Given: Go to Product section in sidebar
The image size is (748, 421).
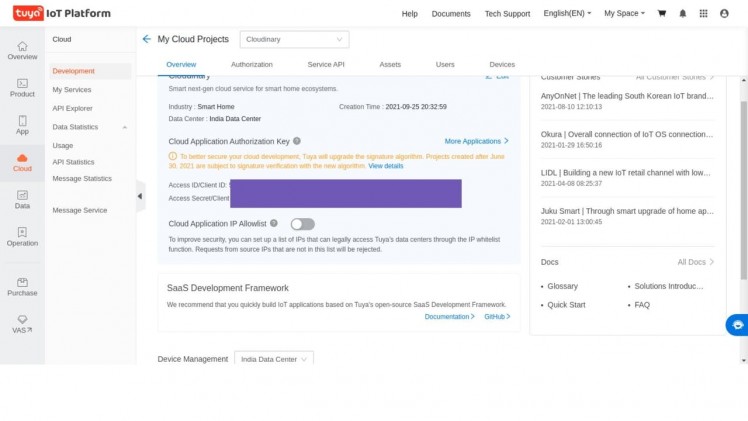Looking at the screenshot, I should [22, 87].
